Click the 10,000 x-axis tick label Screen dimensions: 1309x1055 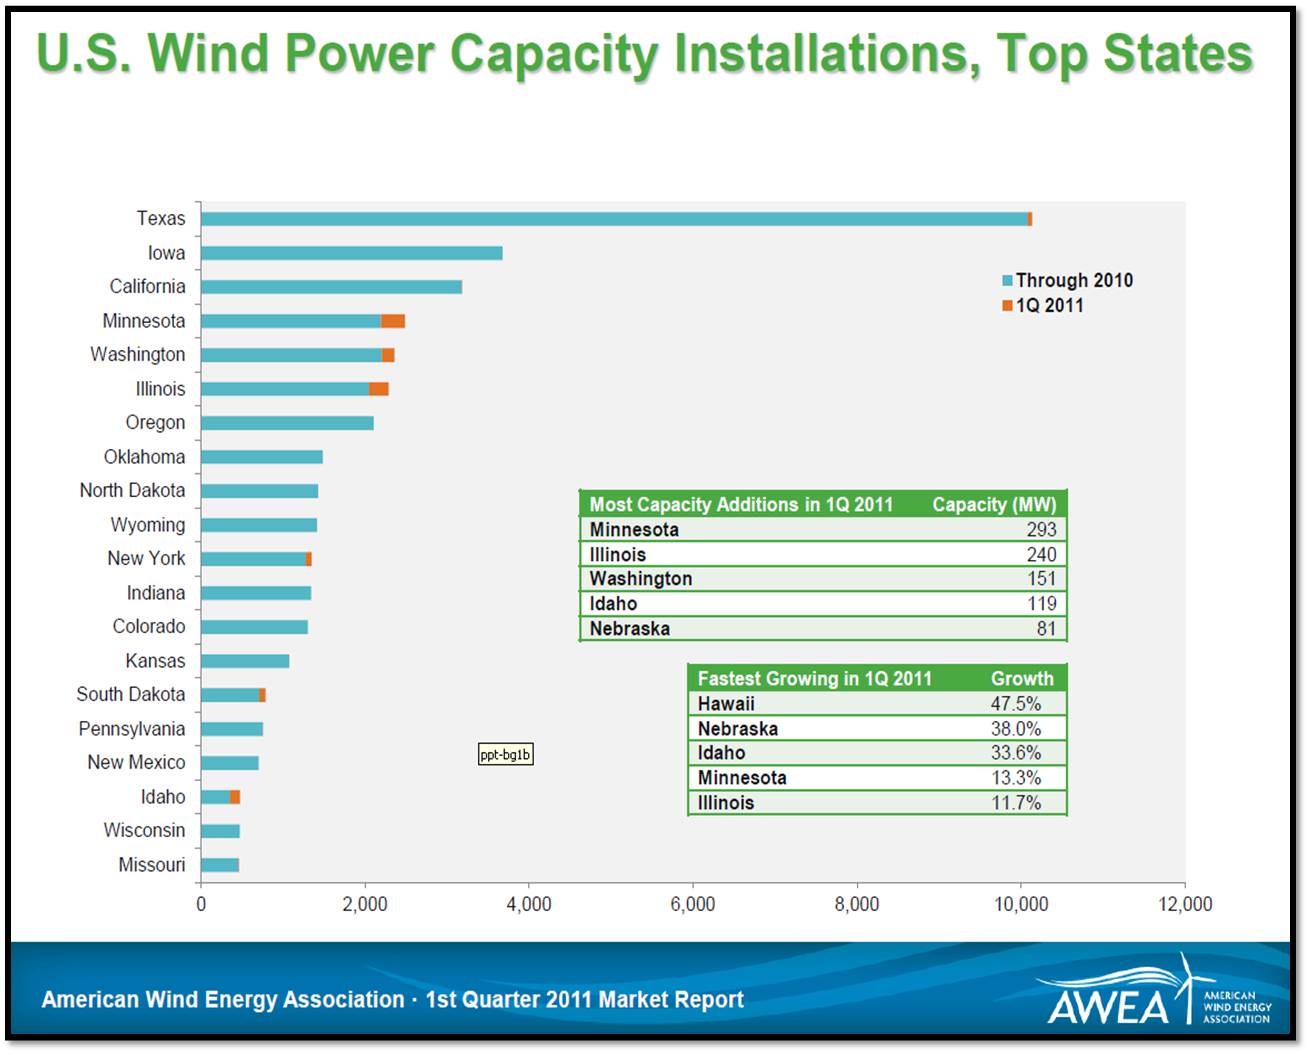click(1020, 904)
